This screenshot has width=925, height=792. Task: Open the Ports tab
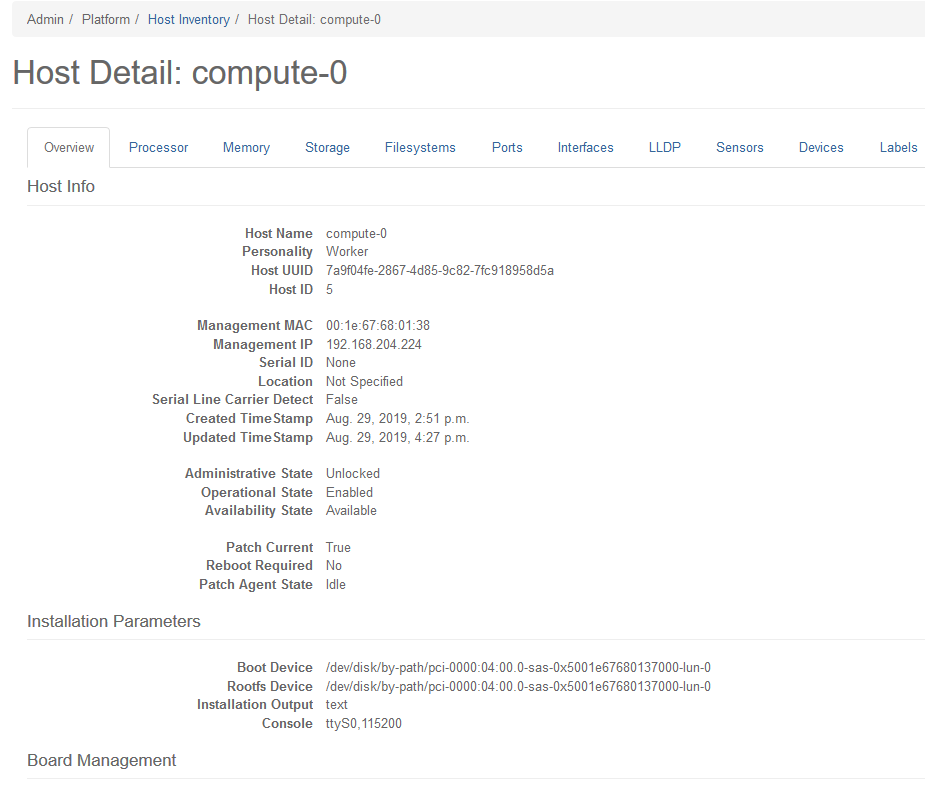coord(507,147)
